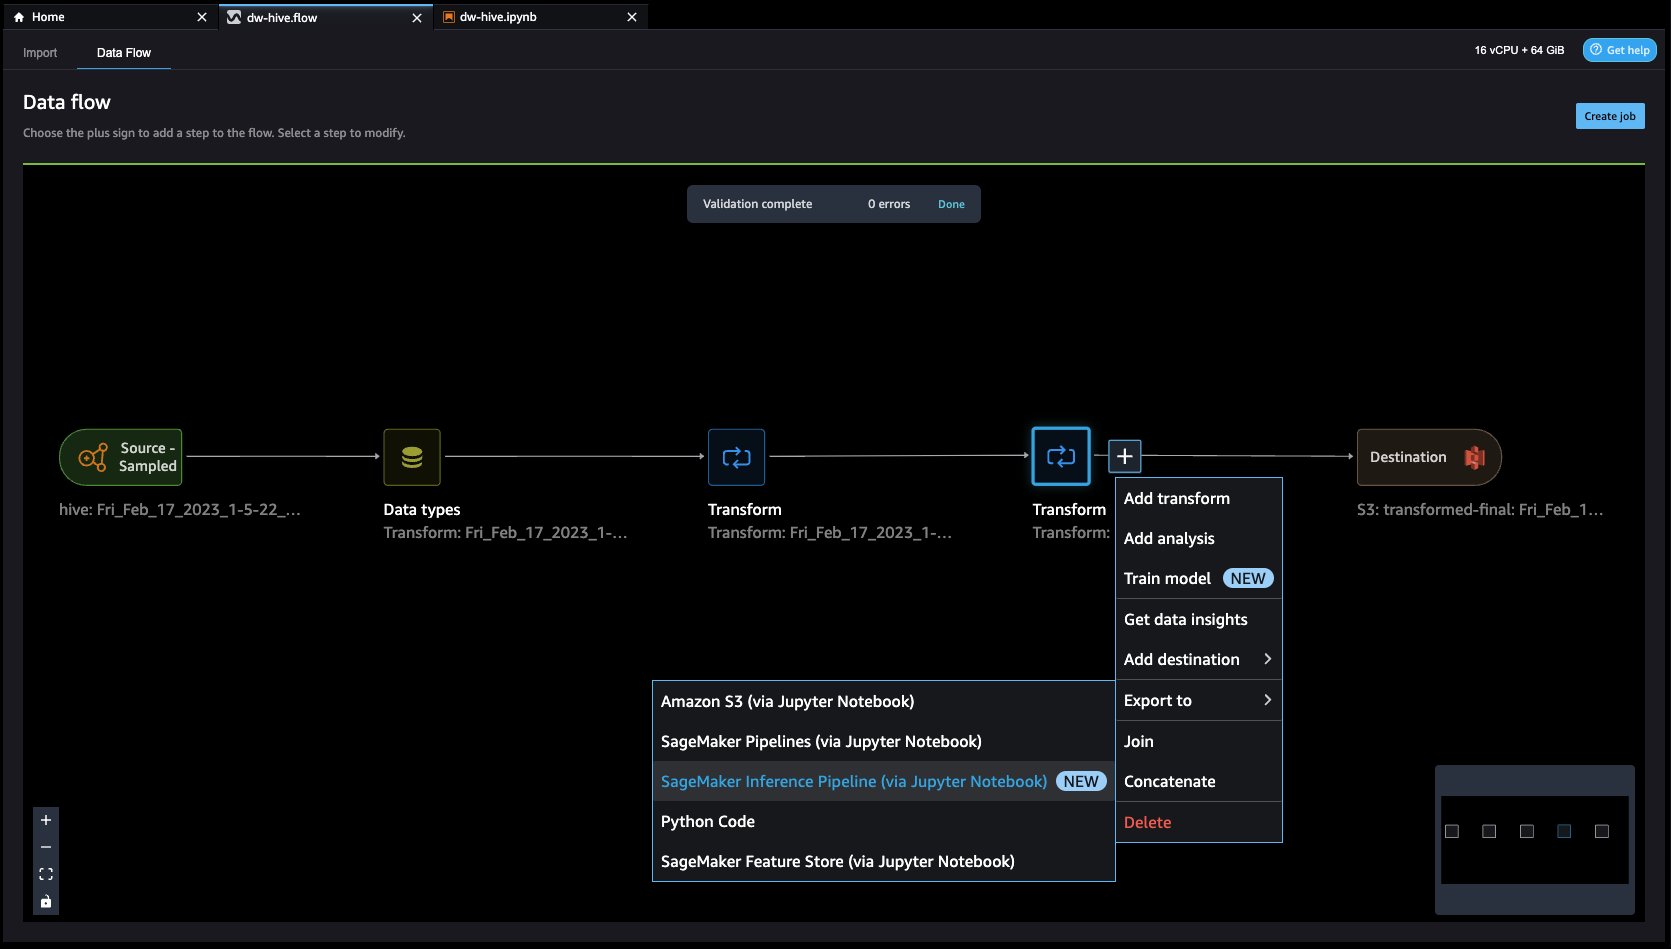1671x949 pixels.
Task: Select the Data Flow tab
Action: pyautogui.click(x=124, y=53)
